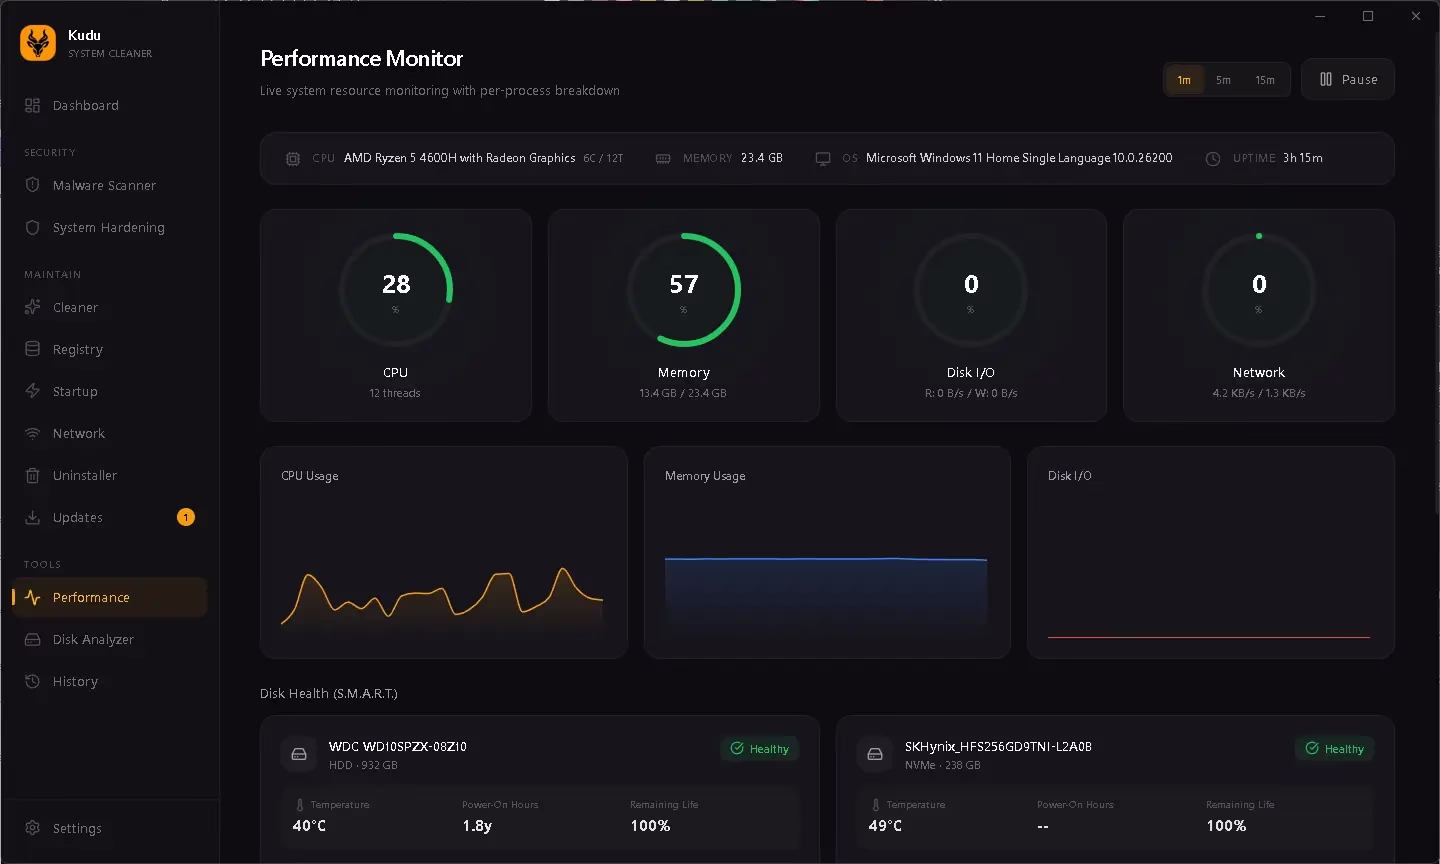Open the Dashboard page
The image size is (1440, 864).
[x=85, y=105]
